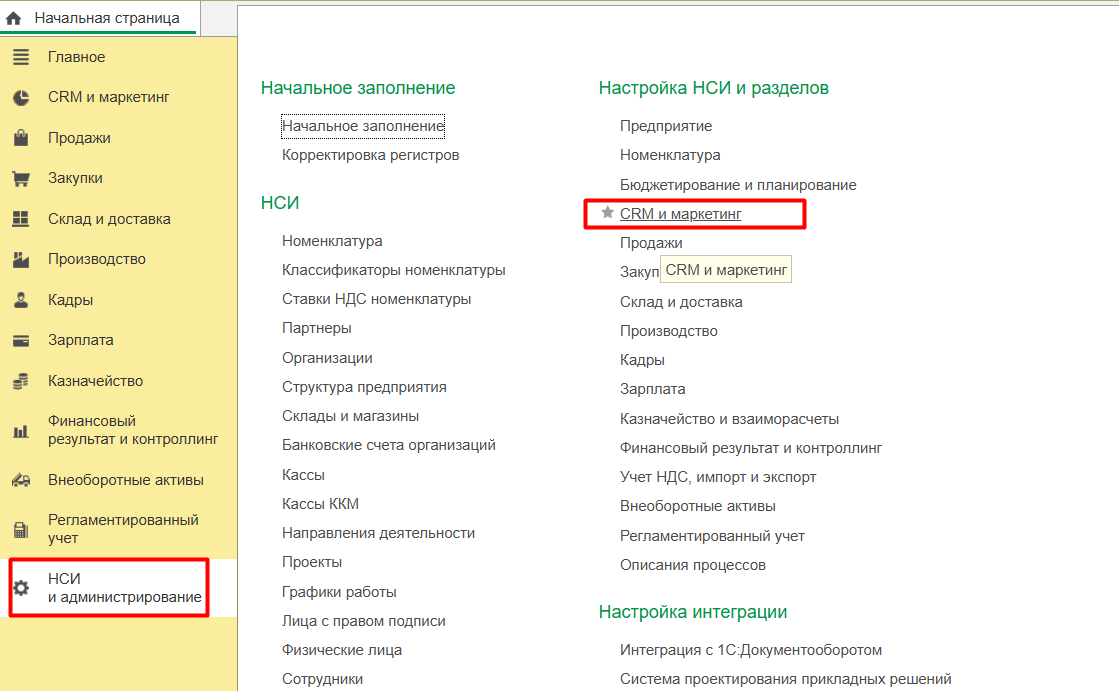Open Предприятие settings
The image size is (1119, 691).
[x=666, y=126]
